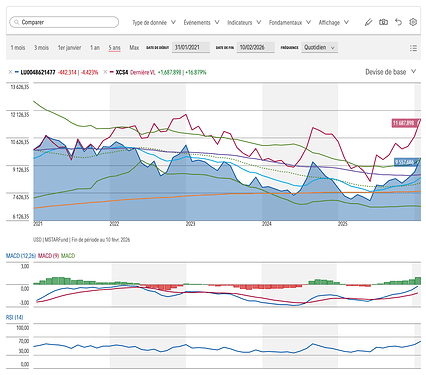Image resolution: width=426 pixels, height=375 pixels.
Task: Click the search magnifier in the Comparer field
Action: (x=16, y=22)
